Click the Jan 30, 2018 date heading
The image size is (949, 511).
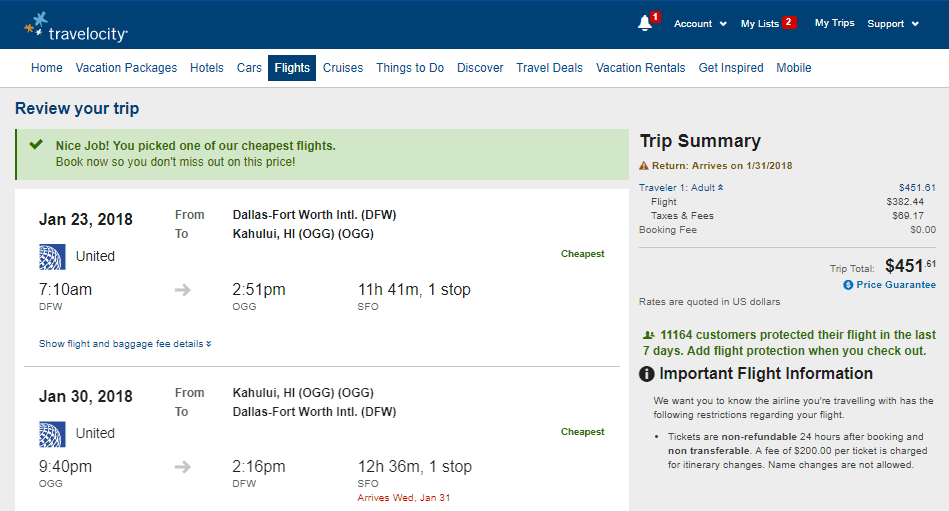point(86,397)
